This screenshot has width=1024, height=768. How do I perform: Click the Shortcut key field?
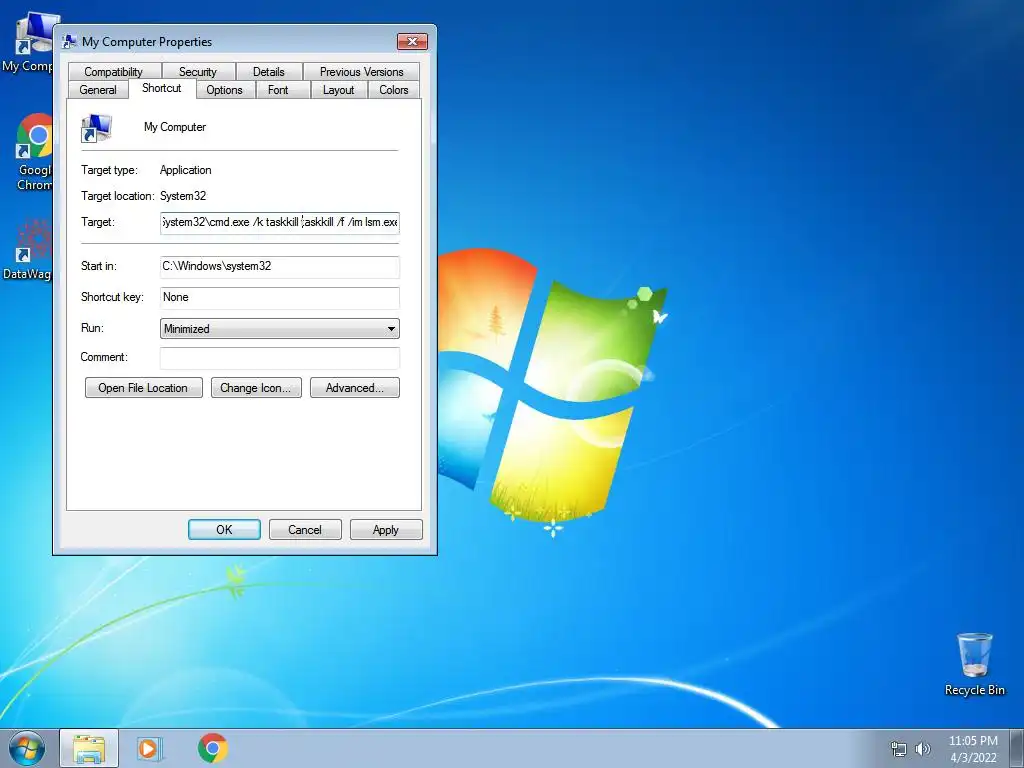(x=280, y=297)
